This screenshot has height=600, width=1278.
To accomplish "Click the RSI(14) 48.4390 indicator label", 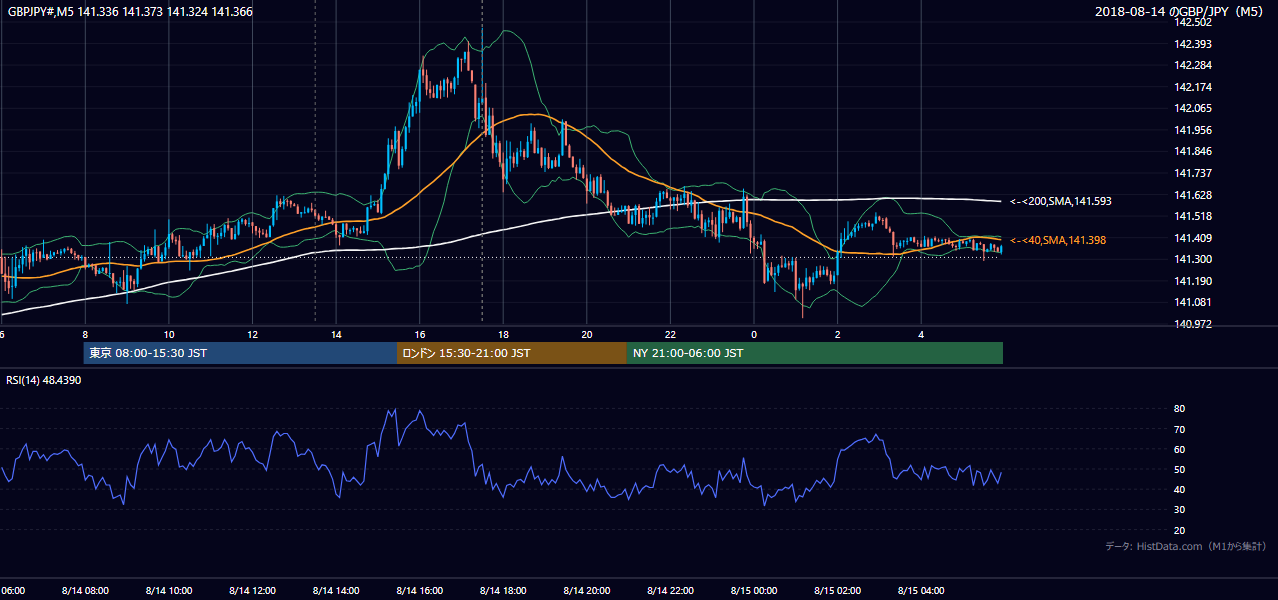I will point(44,380).
